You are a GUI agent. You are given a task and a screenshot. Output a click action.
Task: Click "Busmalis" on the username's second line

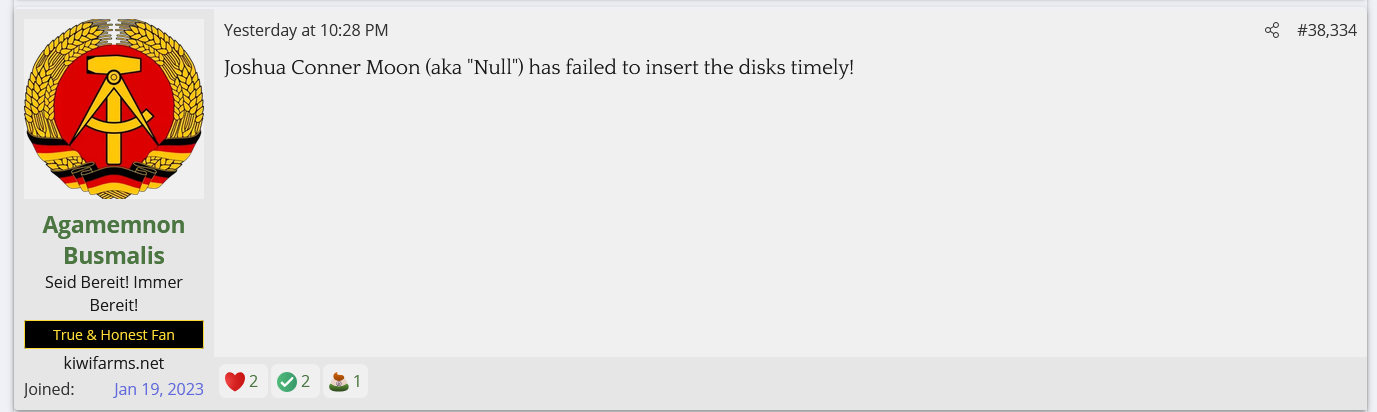114,255
